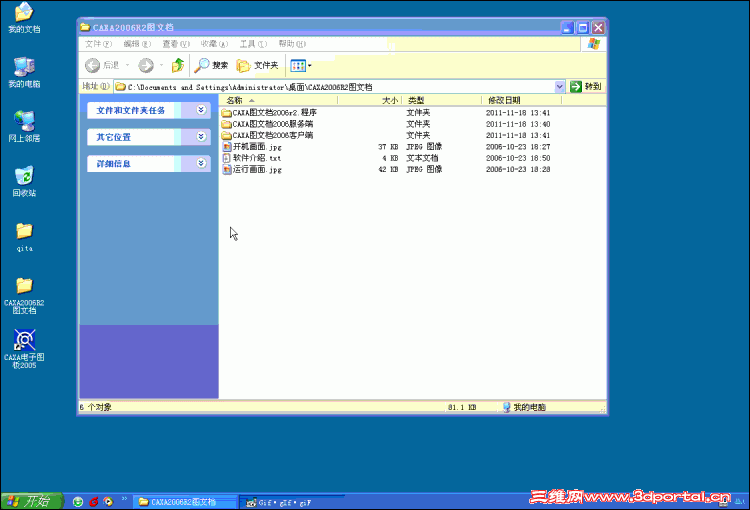Select the 运行画面.jpg file icon
750x510 pixels.
227,169
